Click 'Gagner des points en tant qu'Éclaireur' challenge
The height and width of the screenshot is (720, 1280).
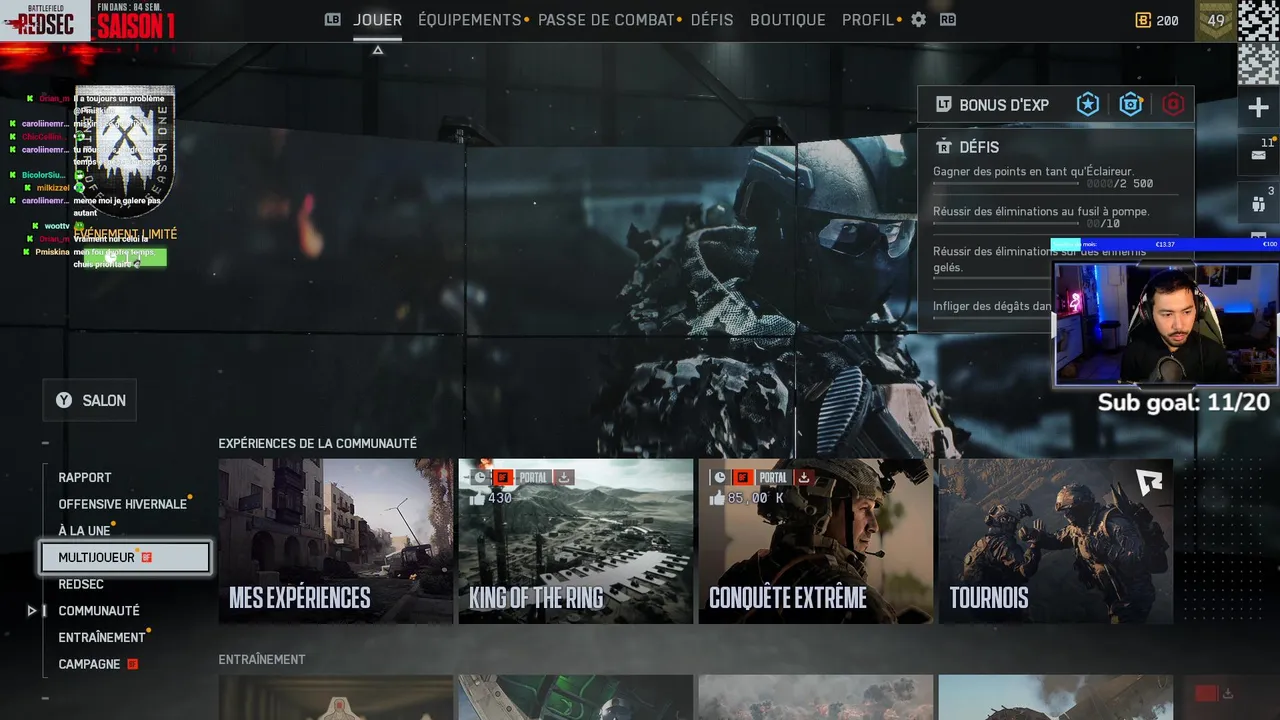coord(1033,171)
